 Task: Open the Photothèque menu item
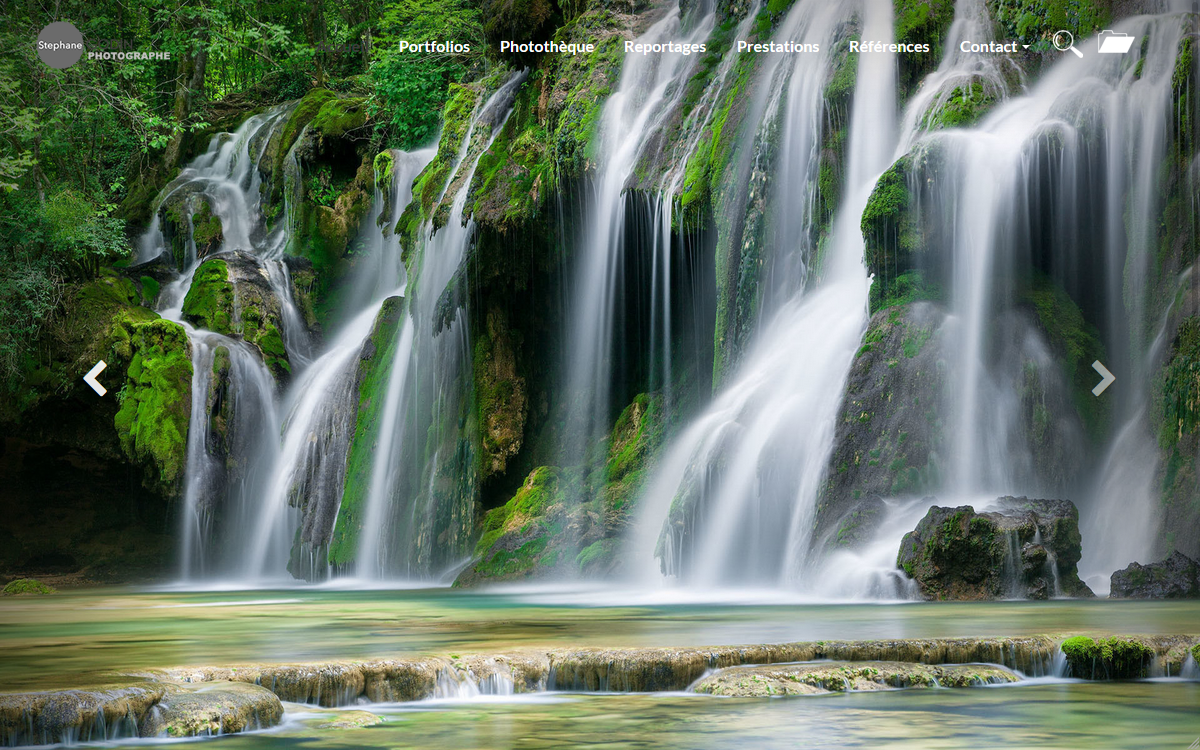pyautogui.click(x=547, y=47)
